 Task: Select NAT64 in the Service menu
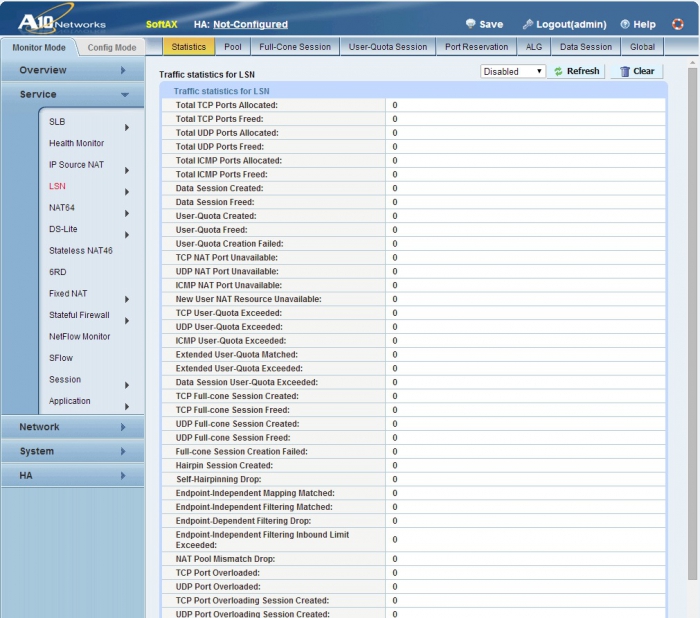coord(62,208)
